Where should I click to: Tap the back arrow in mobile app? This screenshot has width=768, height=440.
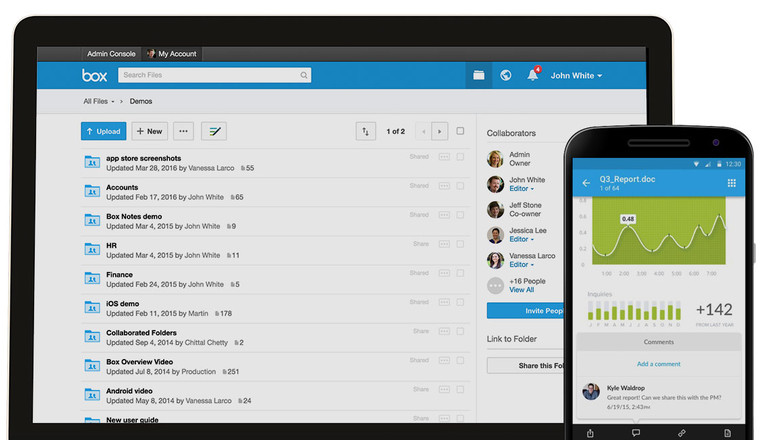pyautogui.click(x=587, y=183)
